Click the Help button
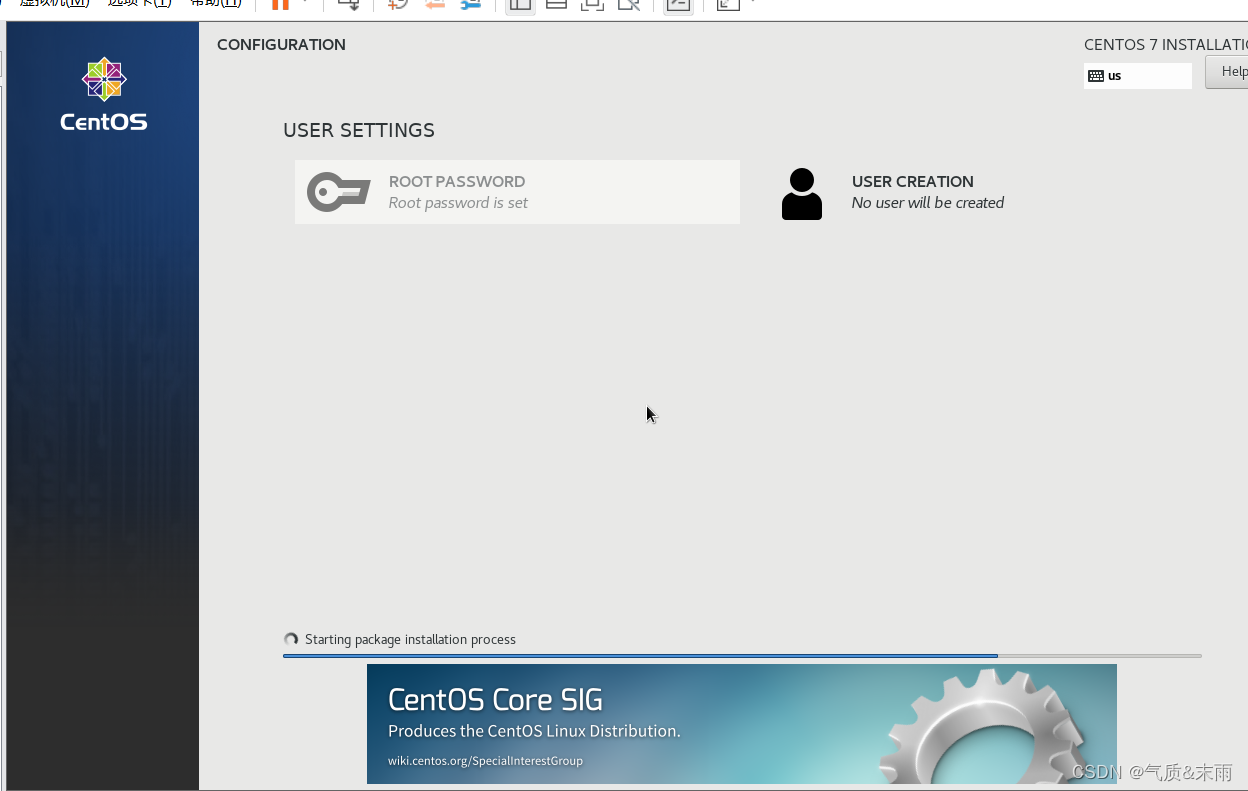The height and width of the screenshot is (791, 1248). 1228,72
